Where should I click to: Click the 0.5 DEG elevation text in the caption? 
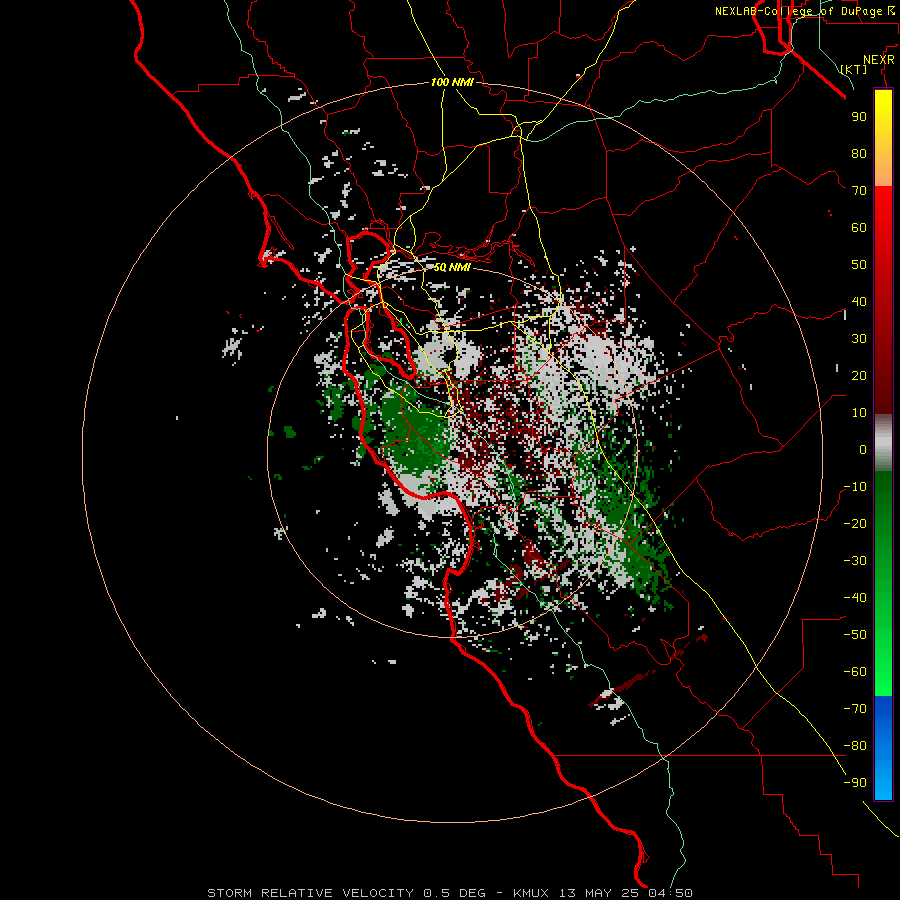point(454,893)
